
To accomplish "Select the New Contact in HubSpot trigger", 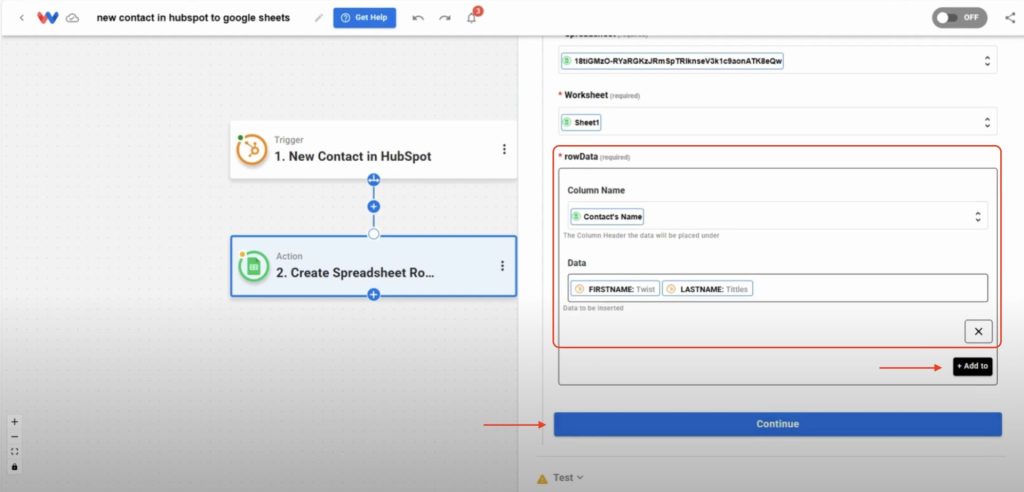I will [x=373, y=150].
